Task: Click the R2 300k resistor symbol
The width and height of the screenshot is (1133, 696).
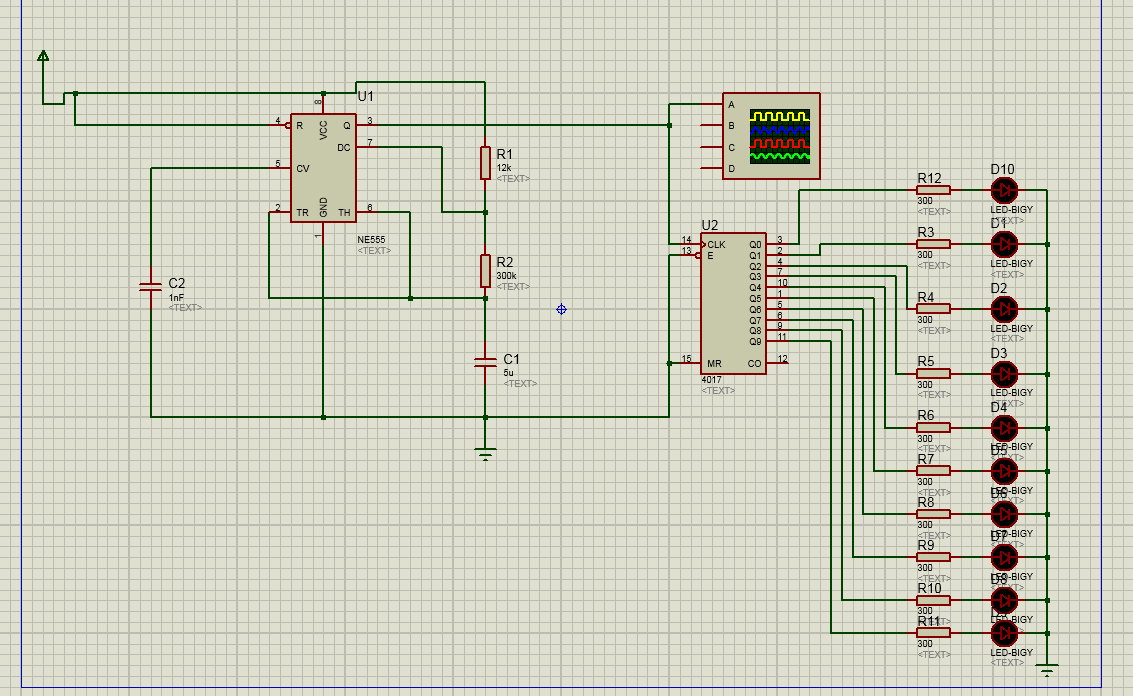Action: pyautogui.click(x=485, y=270)
